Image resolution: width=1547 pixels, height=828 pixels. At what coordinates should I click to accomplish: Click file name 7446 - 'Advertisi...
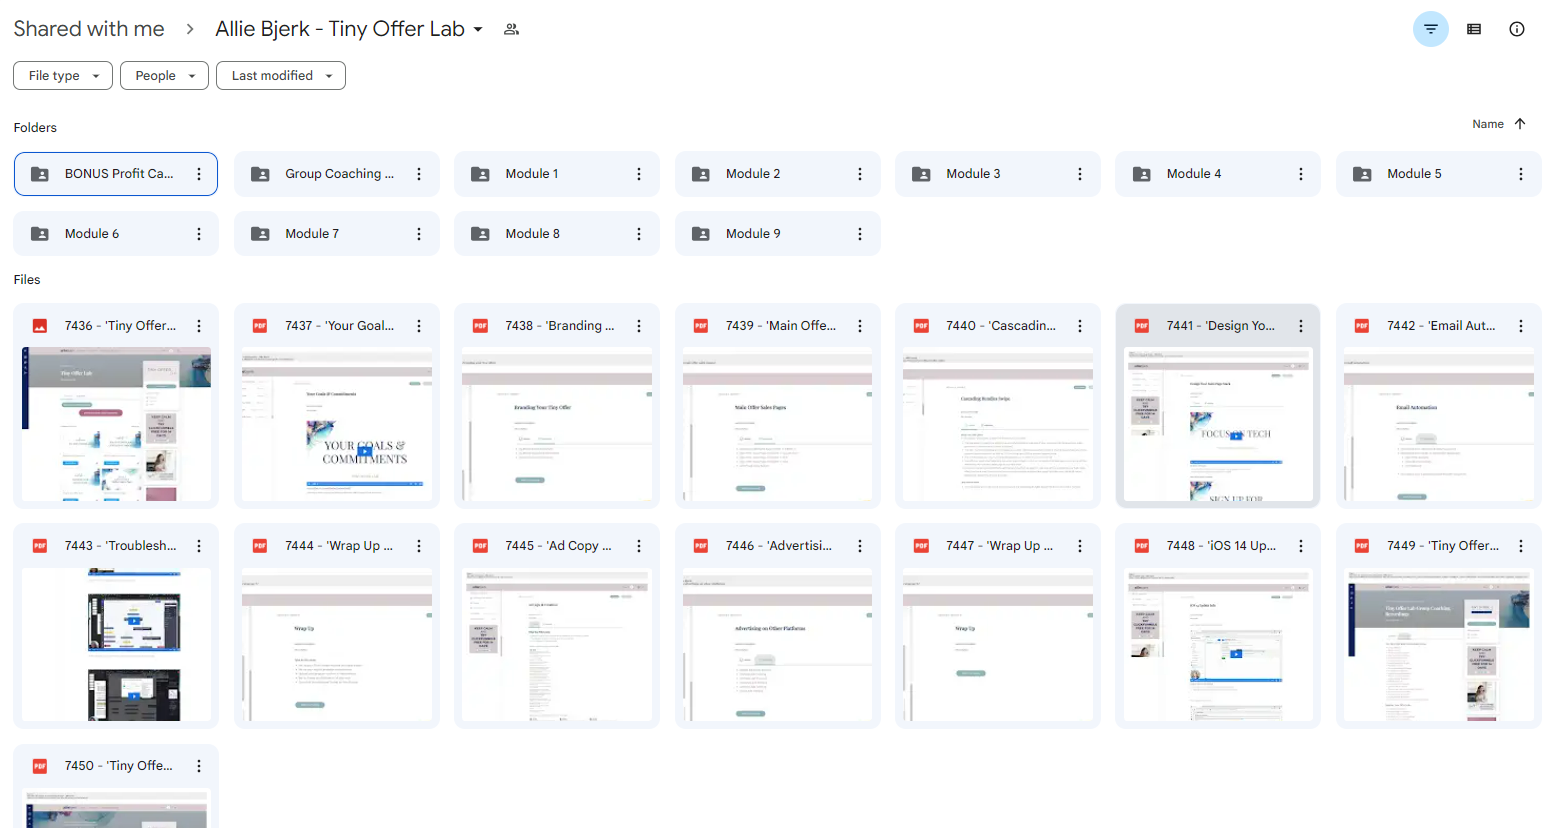point(779,546)
